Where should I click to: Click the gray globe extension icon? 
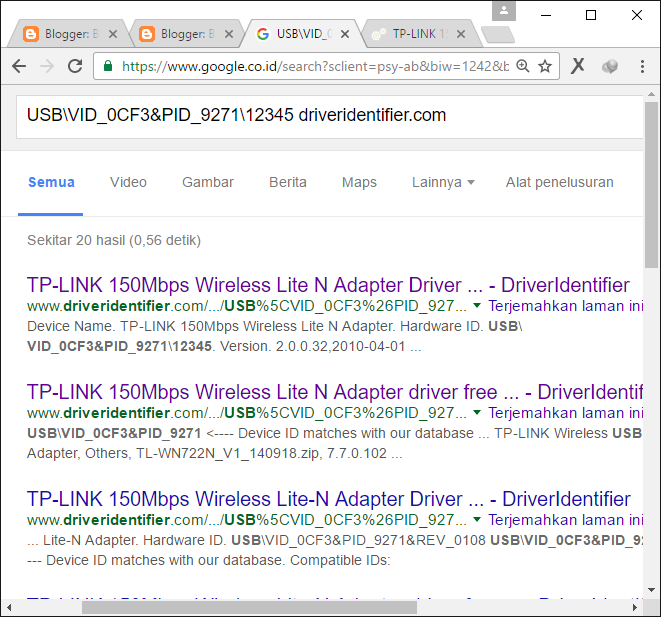[x=610, y=66]
